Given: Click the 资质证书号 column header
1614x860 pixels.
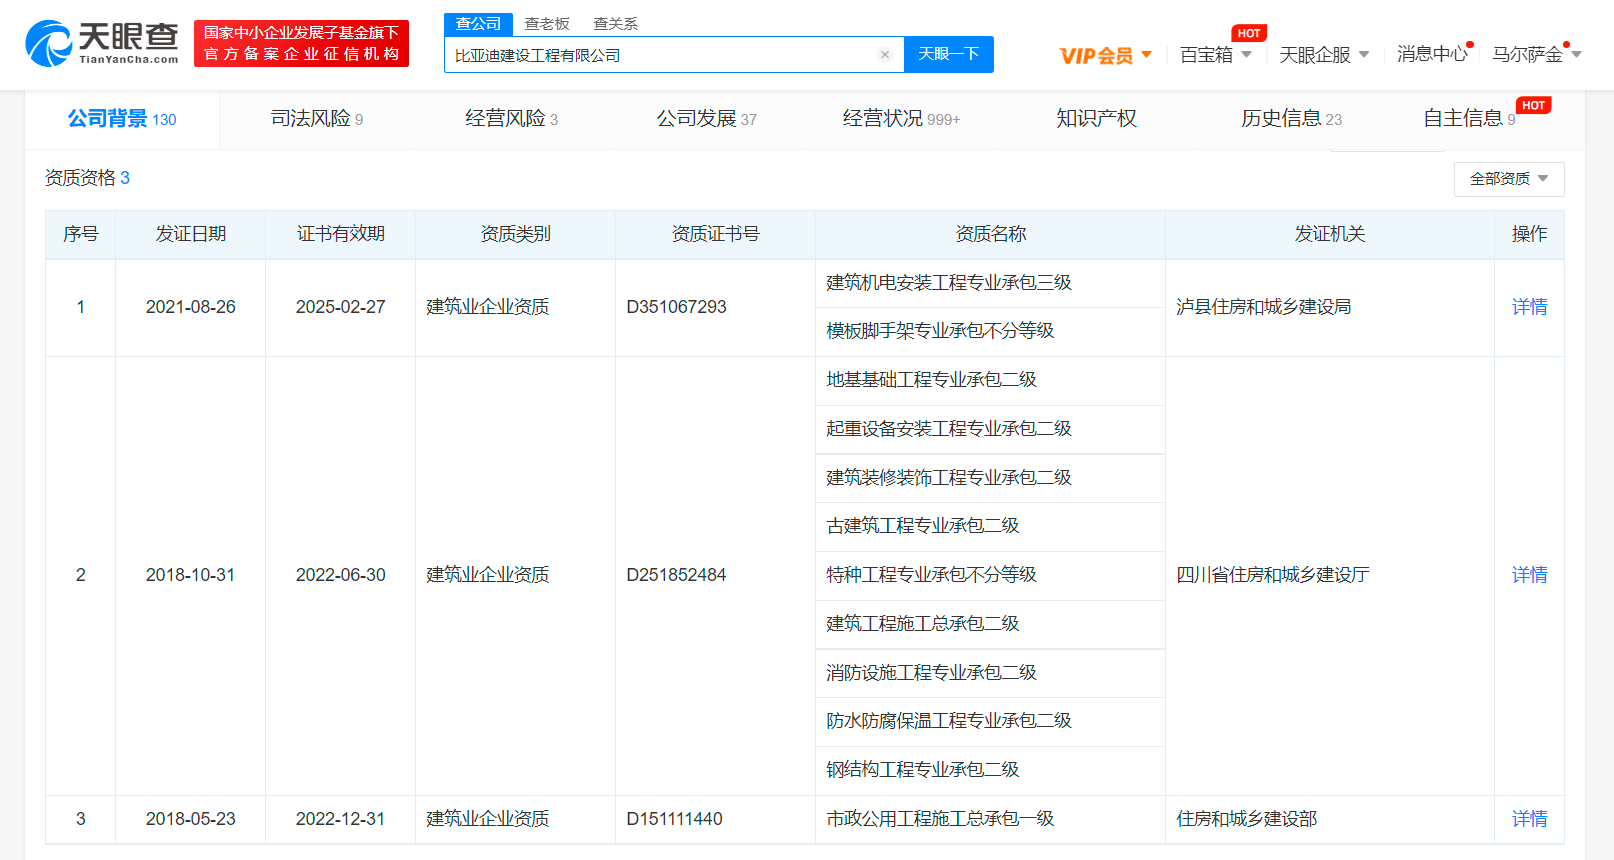Looking at the screenshot, I should coord(715,234).
